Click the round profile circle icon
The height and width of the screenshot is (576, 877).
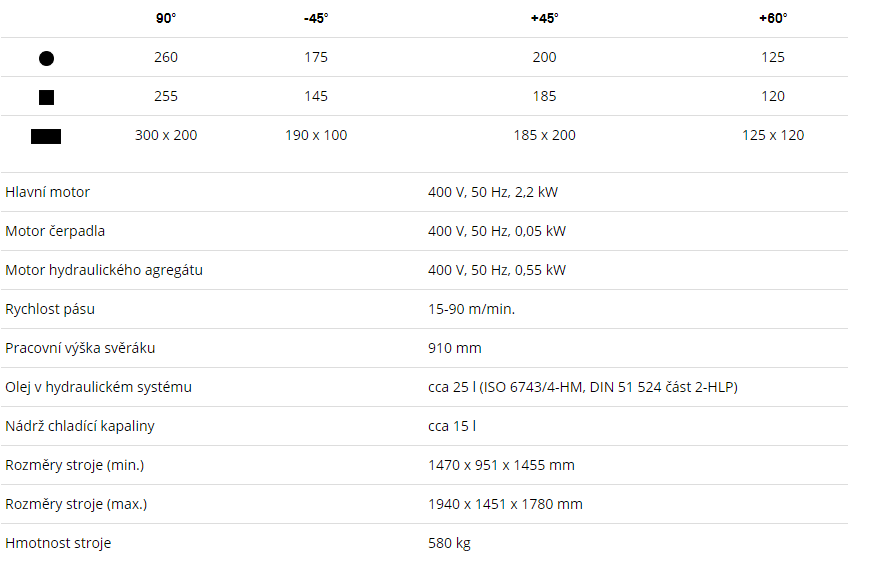click(x=46, y=58)
